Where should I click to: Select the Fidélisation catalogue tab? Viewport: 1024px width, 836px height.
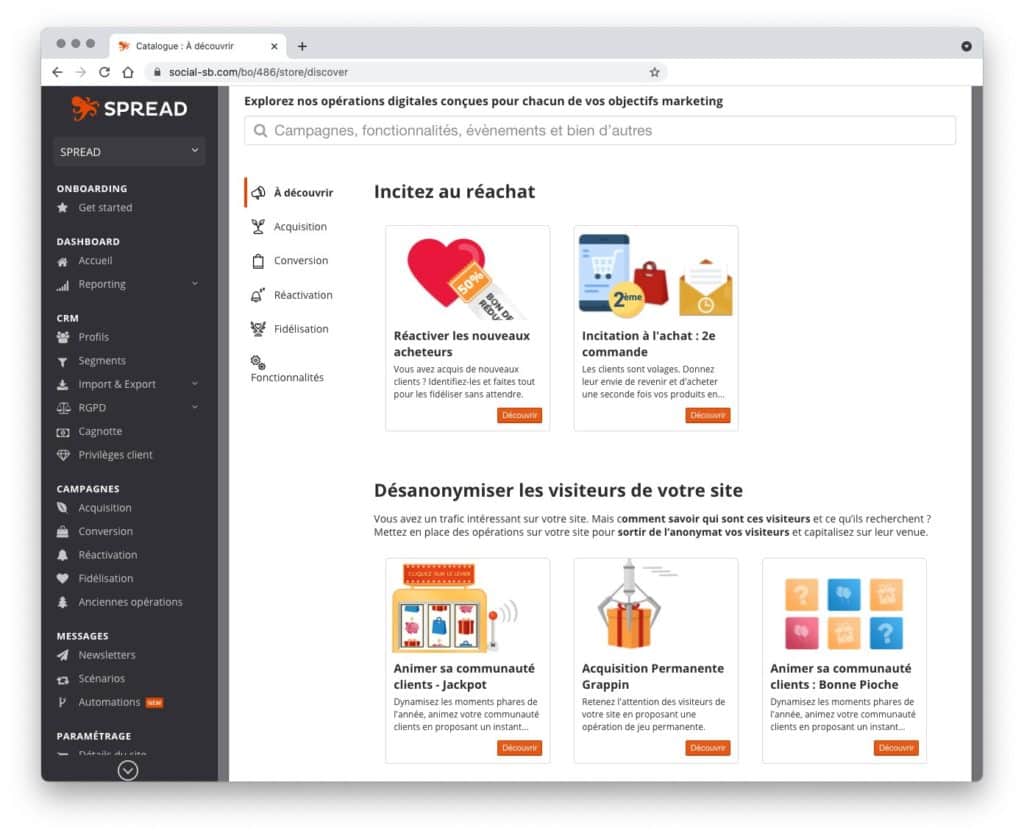tap(290, 329)
